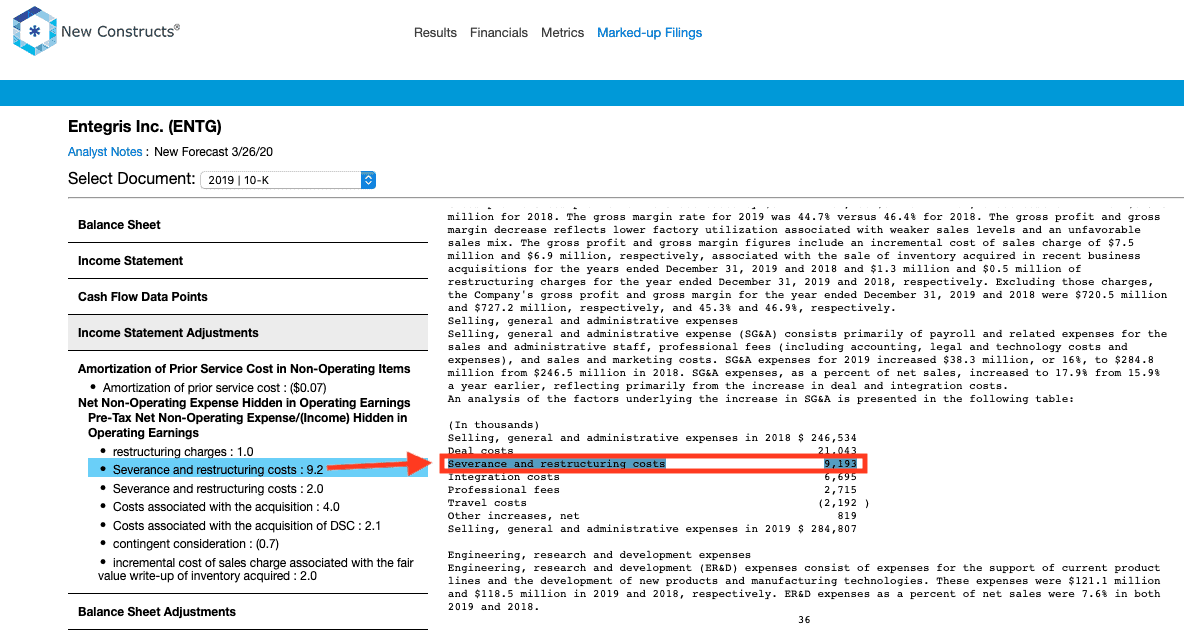Click the New Constructs brand name text
Screen dimensions: 1184x641
(119, 31)
